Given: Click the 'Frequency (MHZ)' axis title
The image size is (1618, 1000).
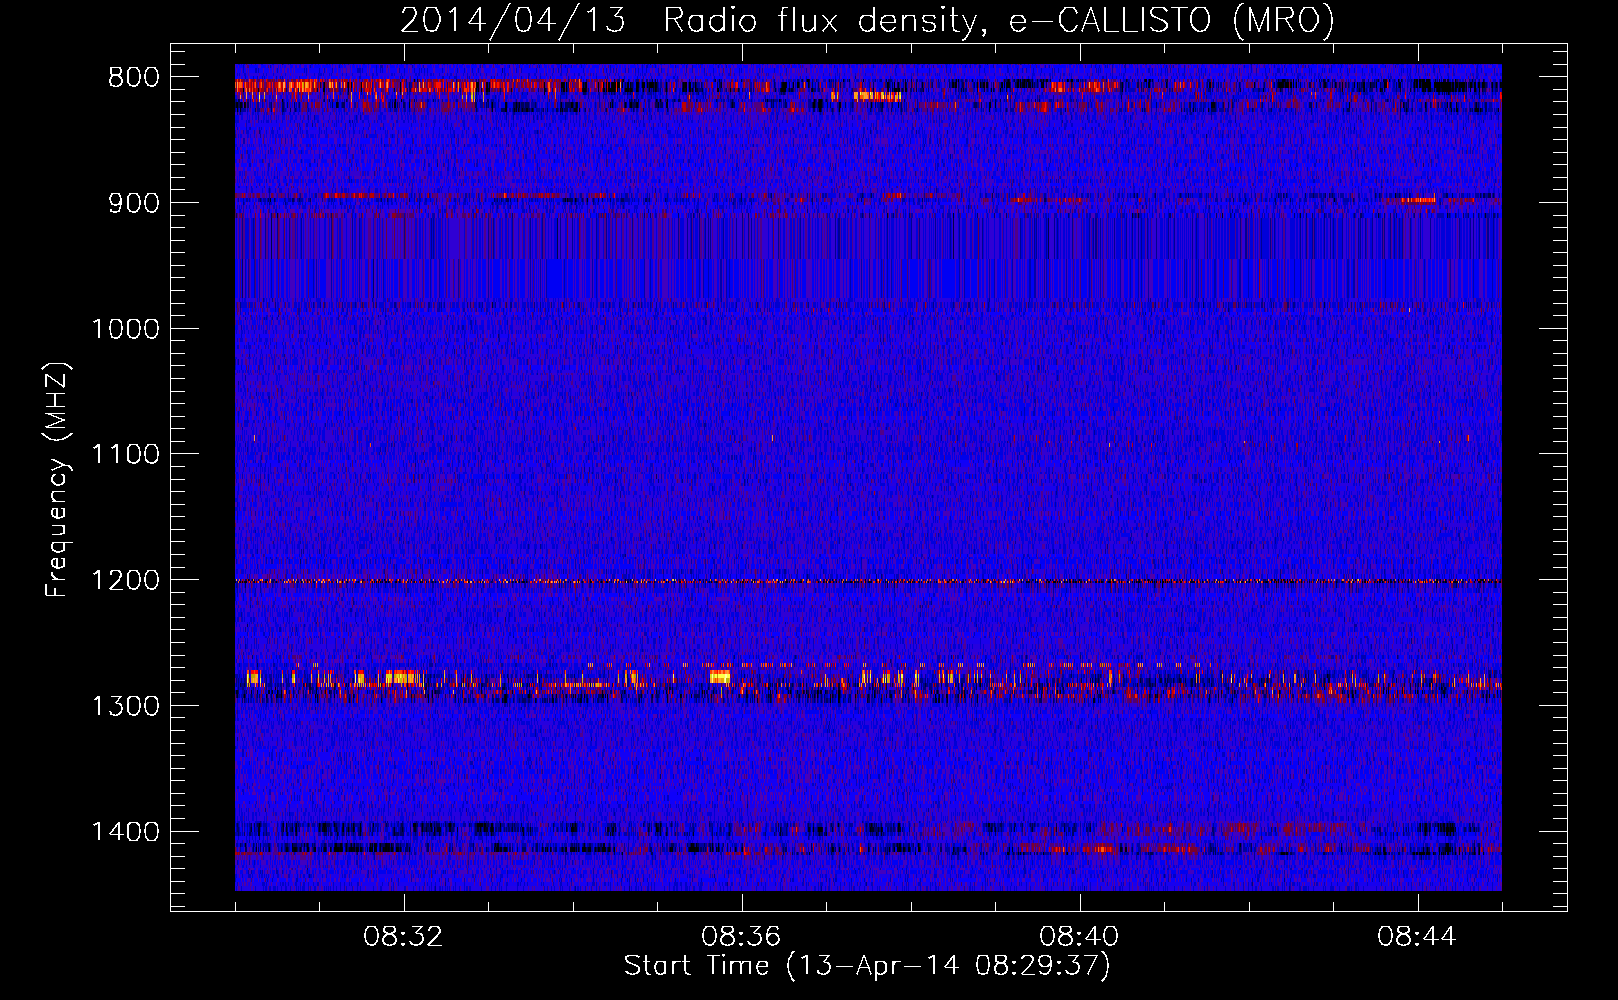Looking at the screenshot, I should coord(57,479).
